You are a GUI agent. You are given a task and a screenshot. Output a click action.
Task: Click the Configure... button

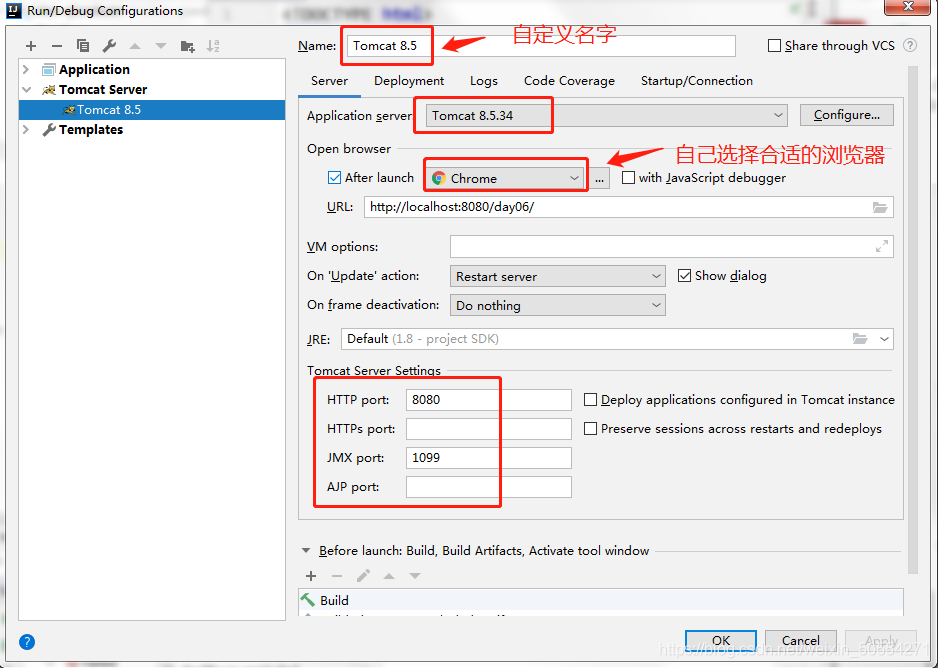click(x=846, y=115)
